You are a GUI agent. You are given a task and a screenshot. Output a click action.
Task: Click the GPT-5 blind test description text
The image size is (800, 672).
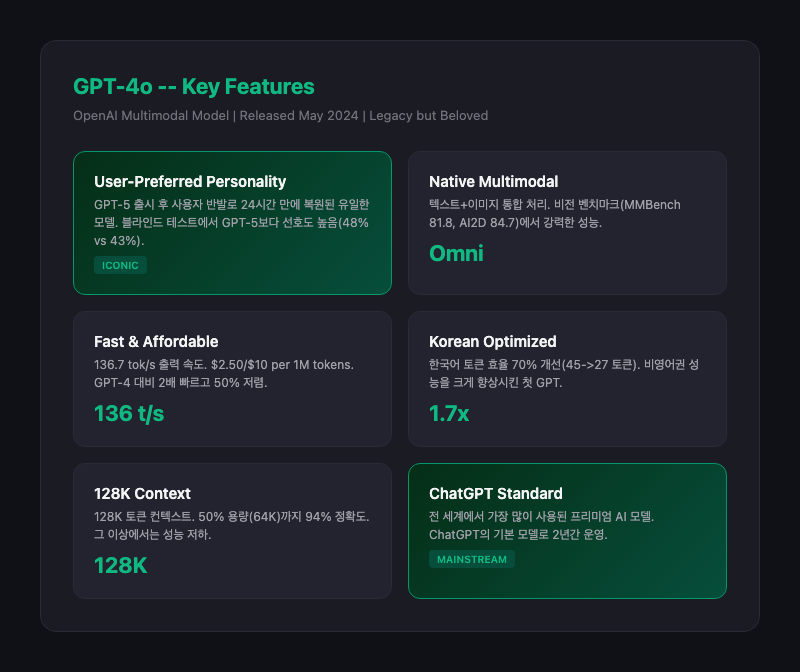point(232,222)
